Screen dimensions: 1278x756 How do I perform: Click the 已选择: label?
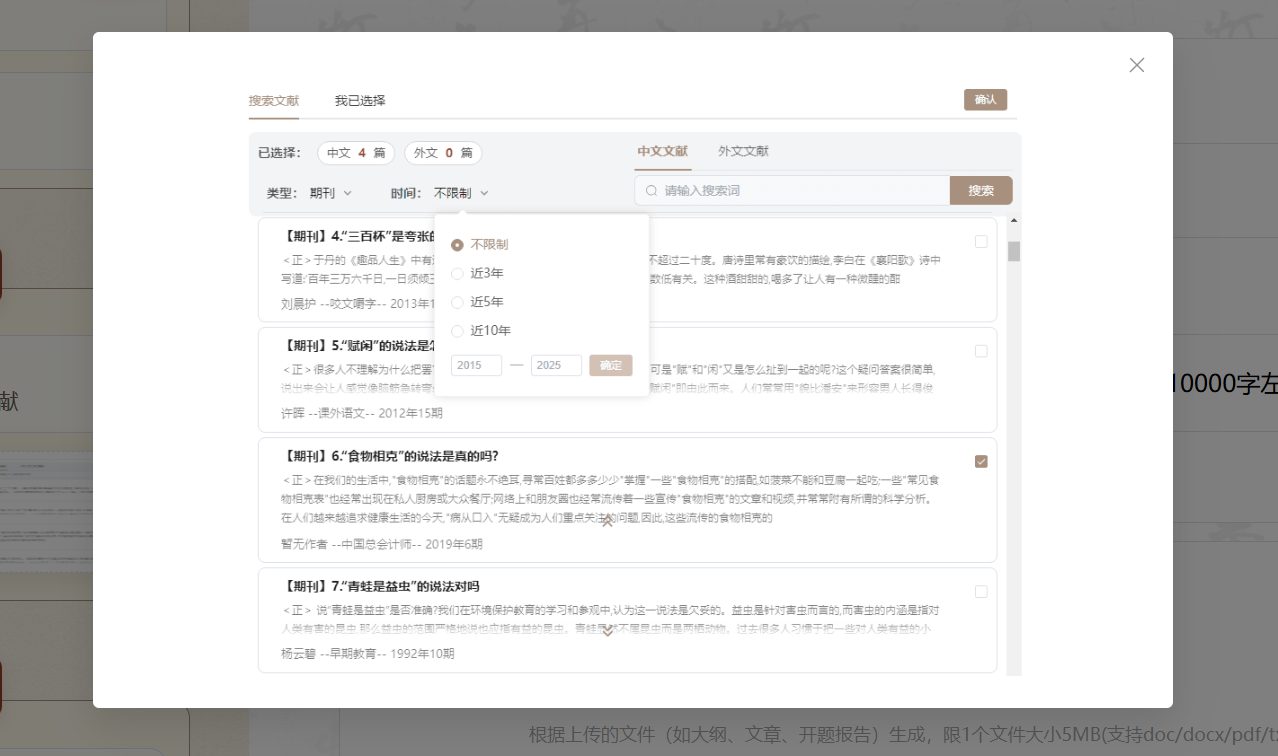click(279, 153)
